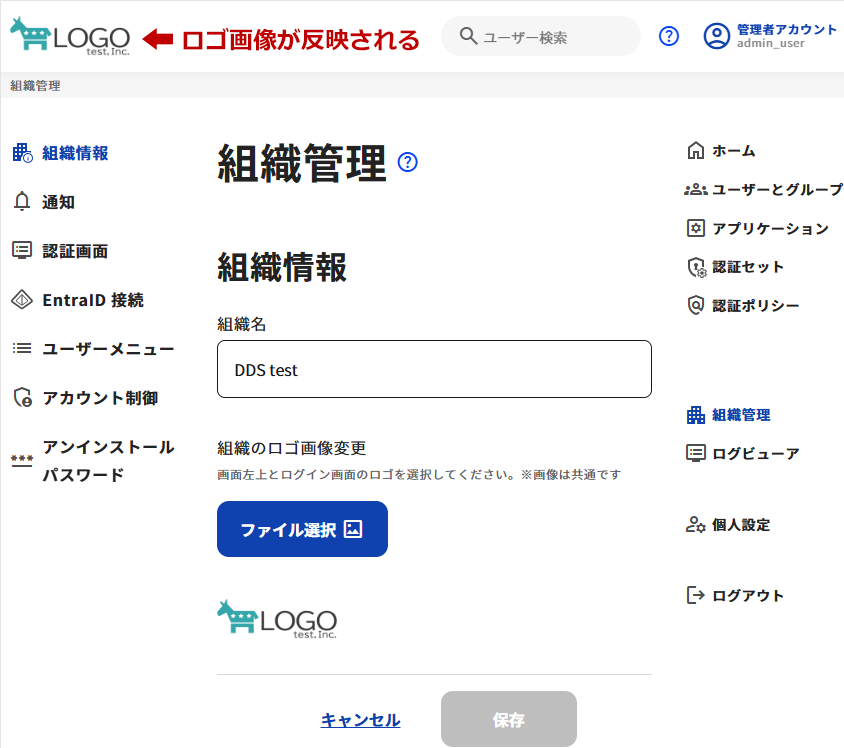The image size is (844, 748).
Task: Open アンインストールパスワード section
Action: tap(108, 461)
